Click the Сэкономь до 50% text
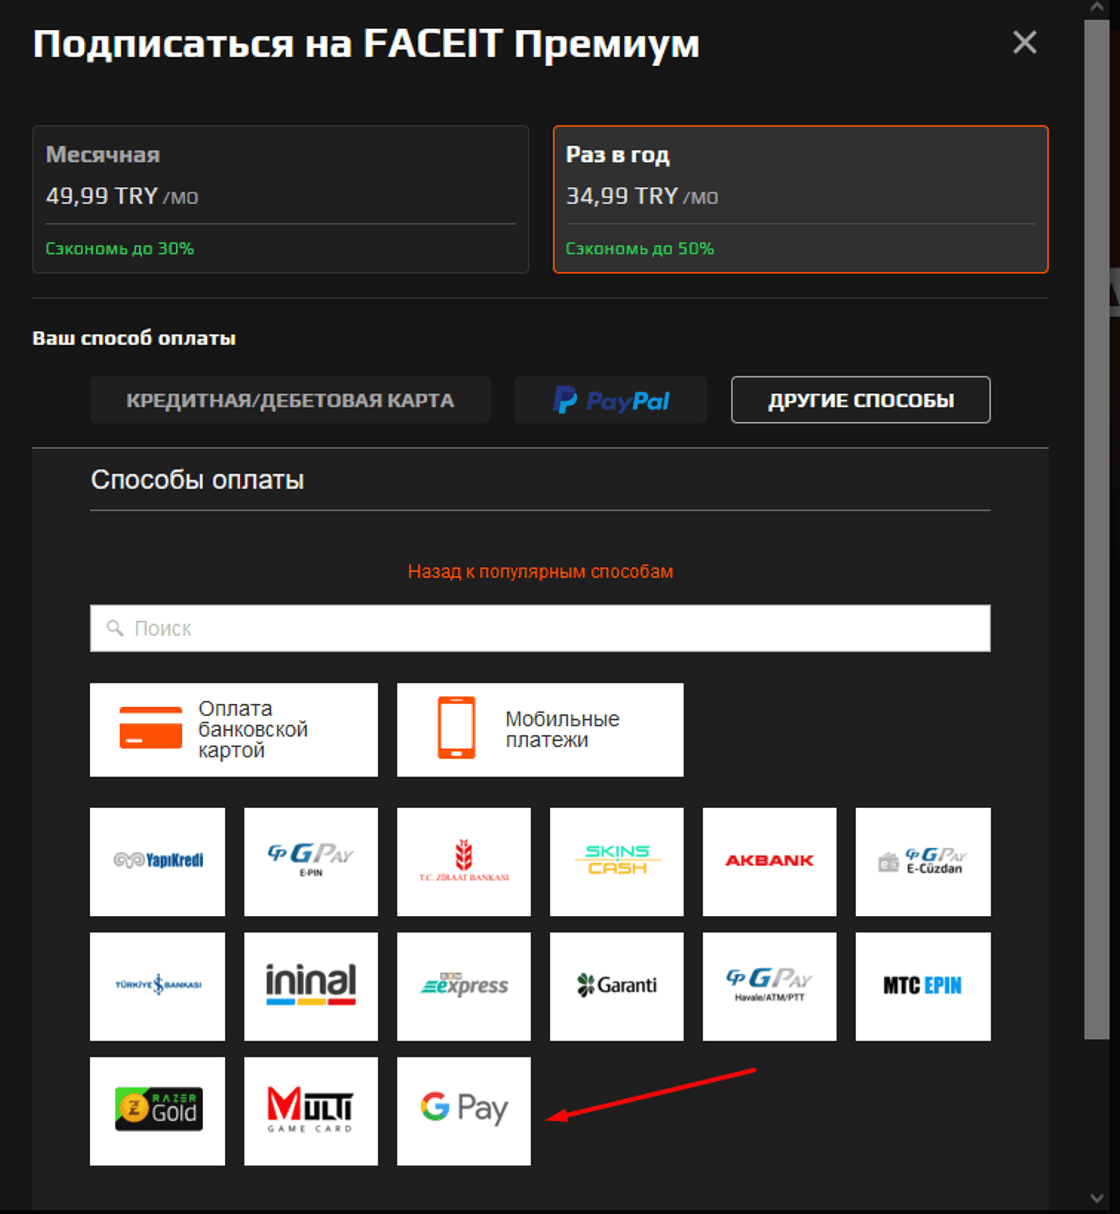1120x1214 pixels. 640,248
